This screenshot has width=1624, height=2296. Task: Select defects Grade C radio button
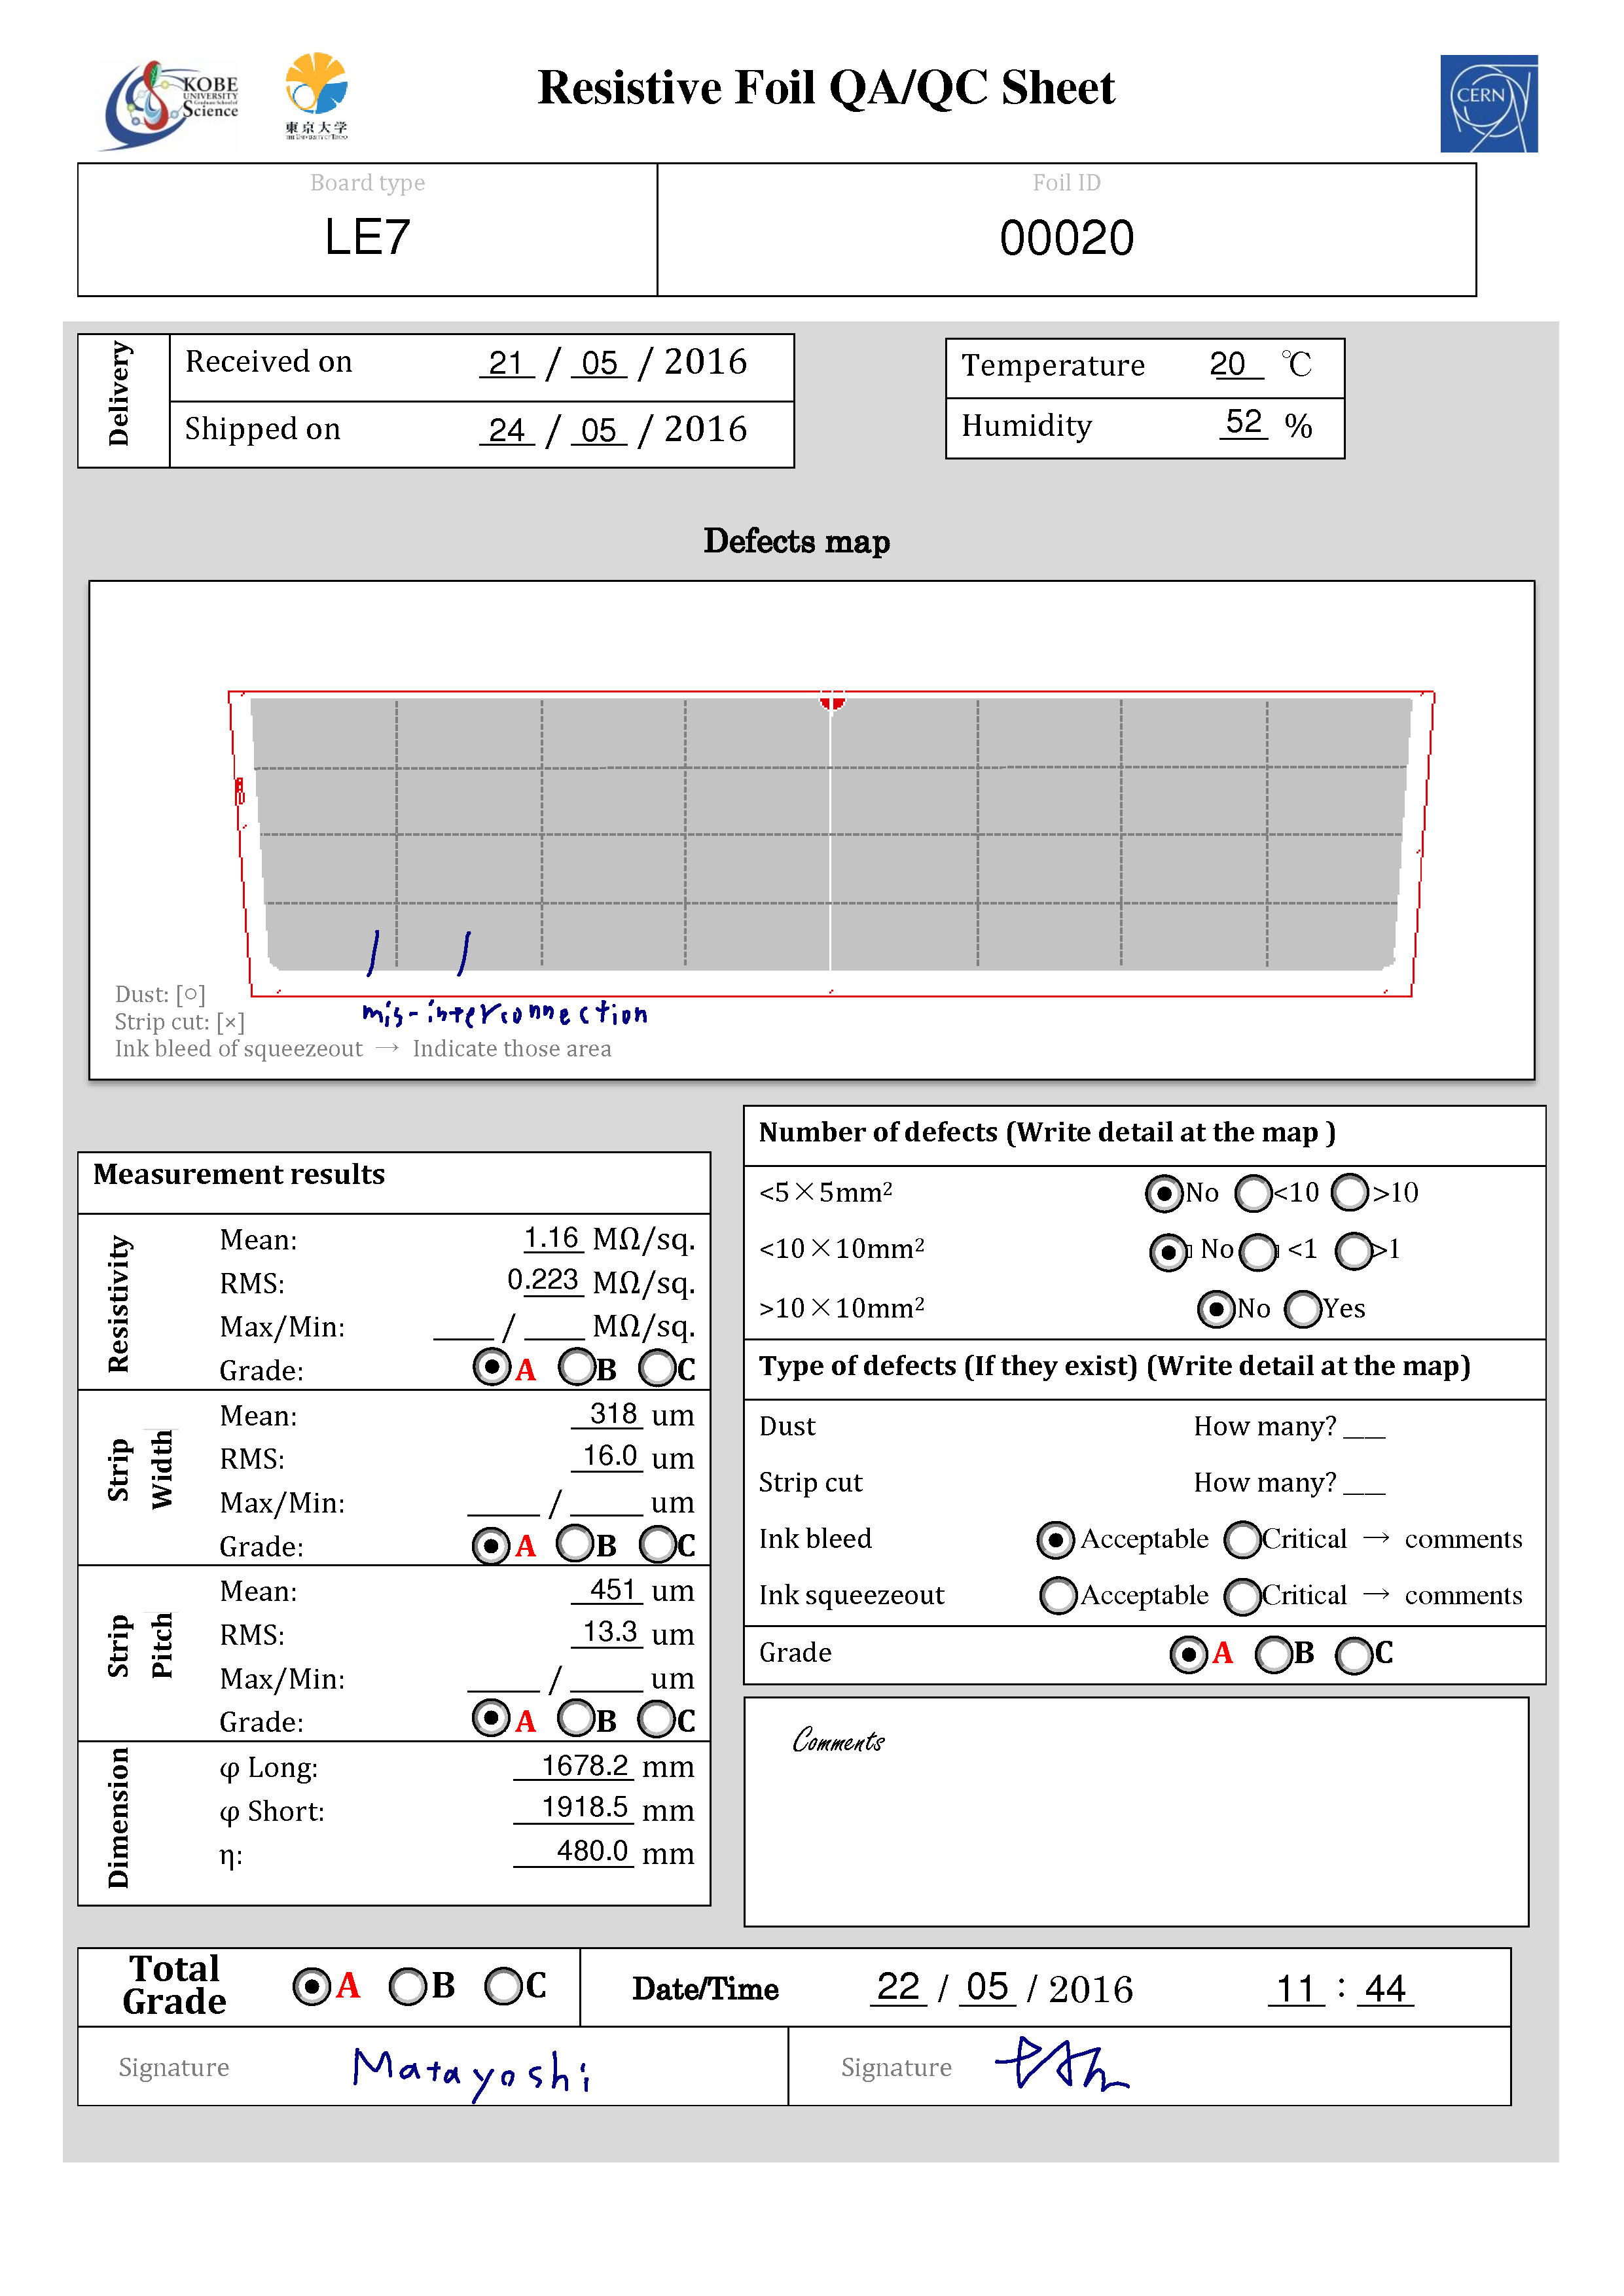(x=1354, y=1655)
